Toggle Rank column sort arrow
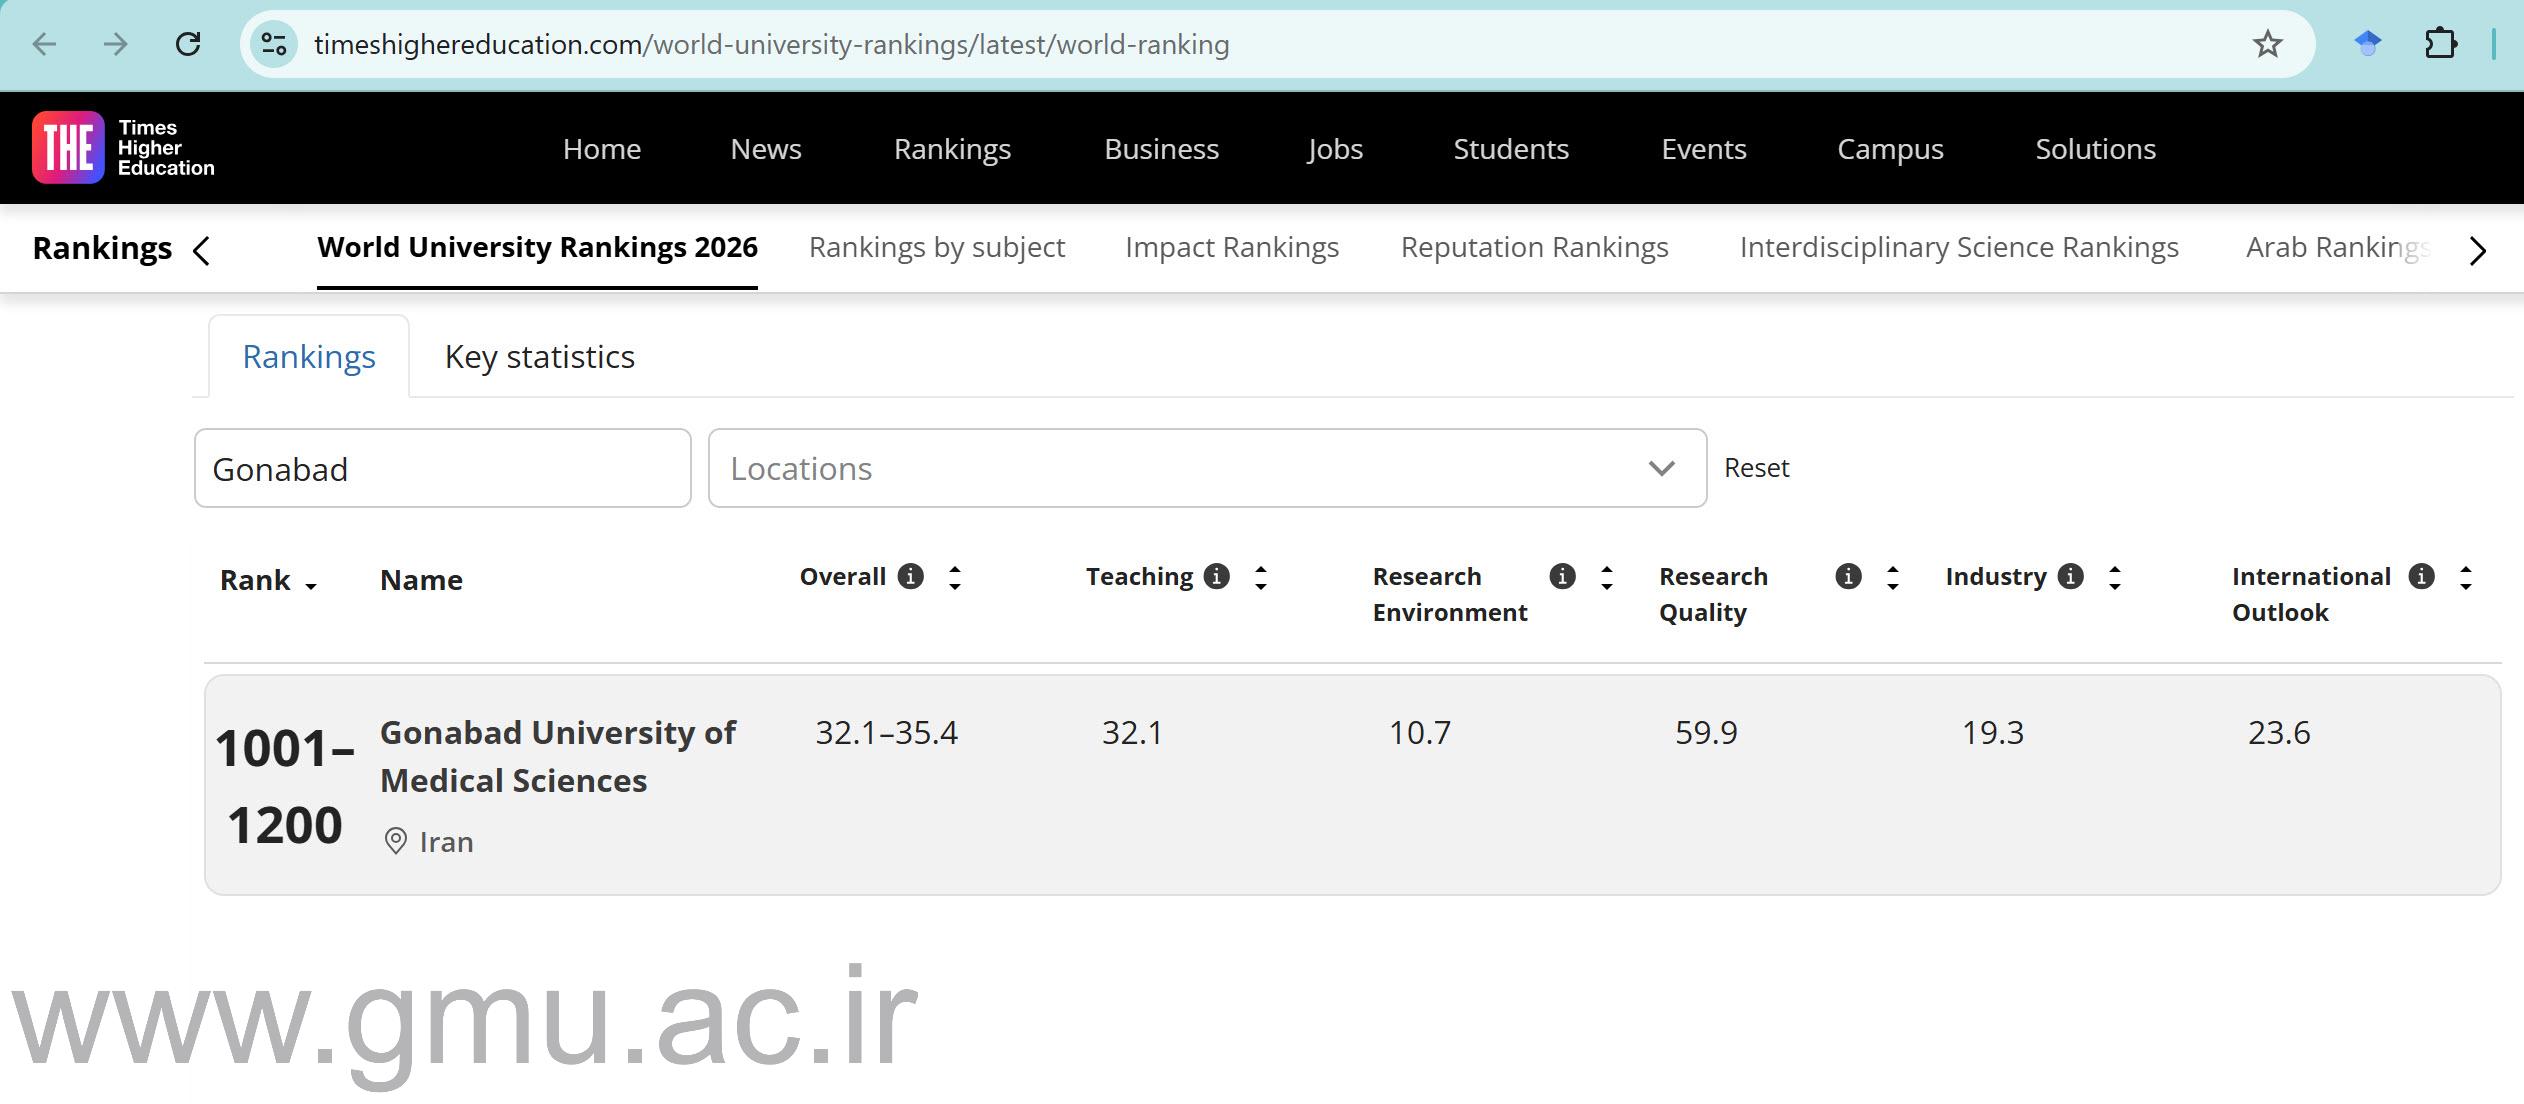Image resolution: width=2524 pixels, height=1104 pixels. tap(311, 585)
